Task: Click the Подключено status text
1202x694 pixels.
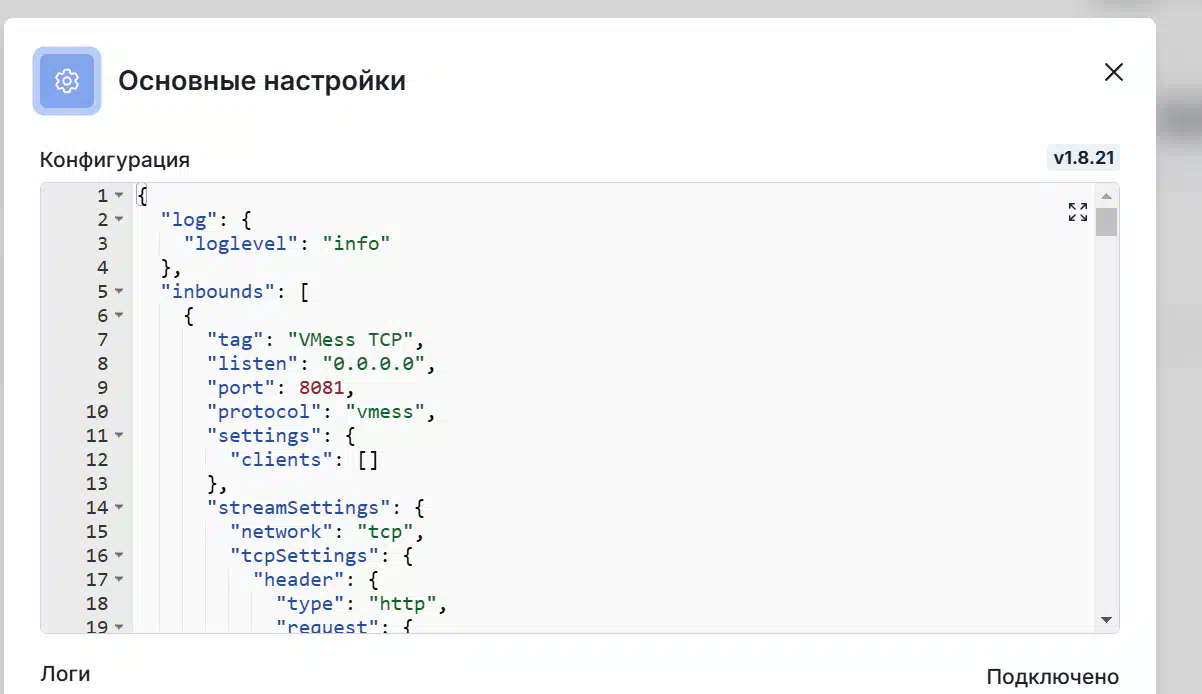Action: point(1053,677)
